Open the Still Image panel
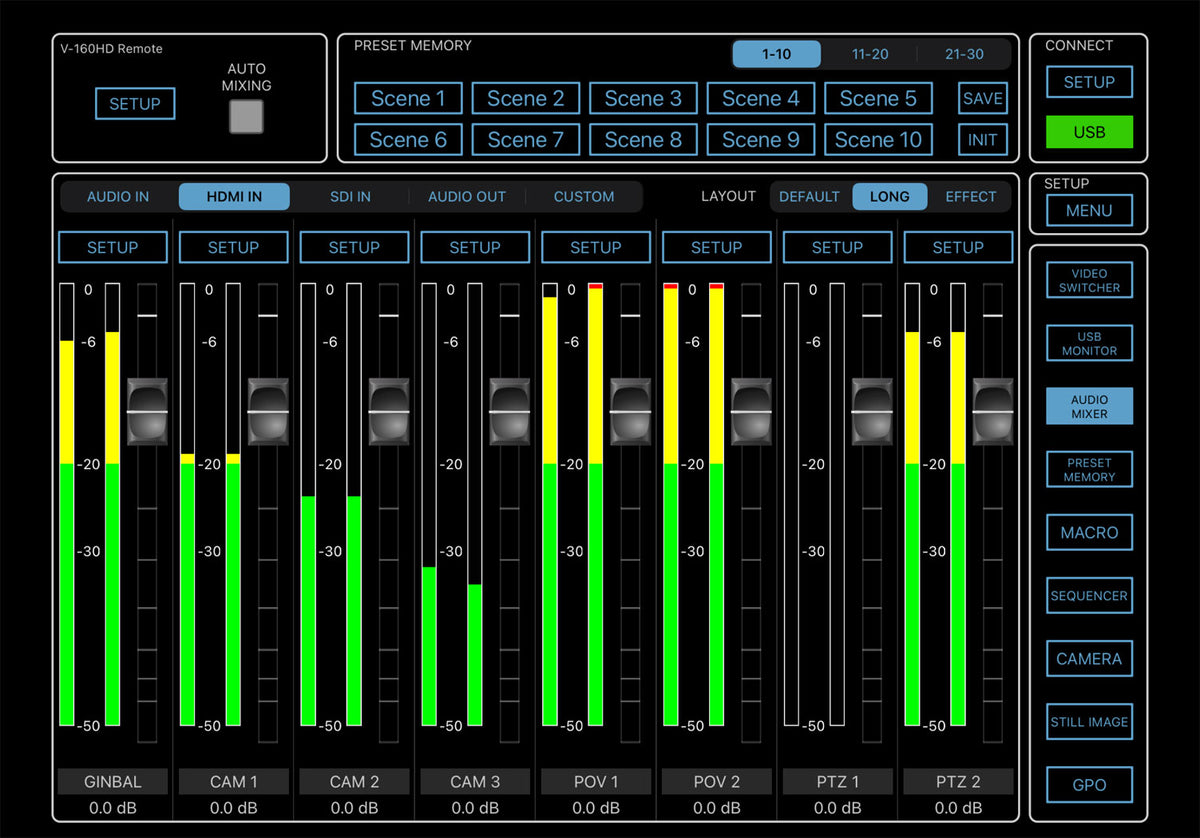Screen dimensions: 1200x838 point(1089,721)
